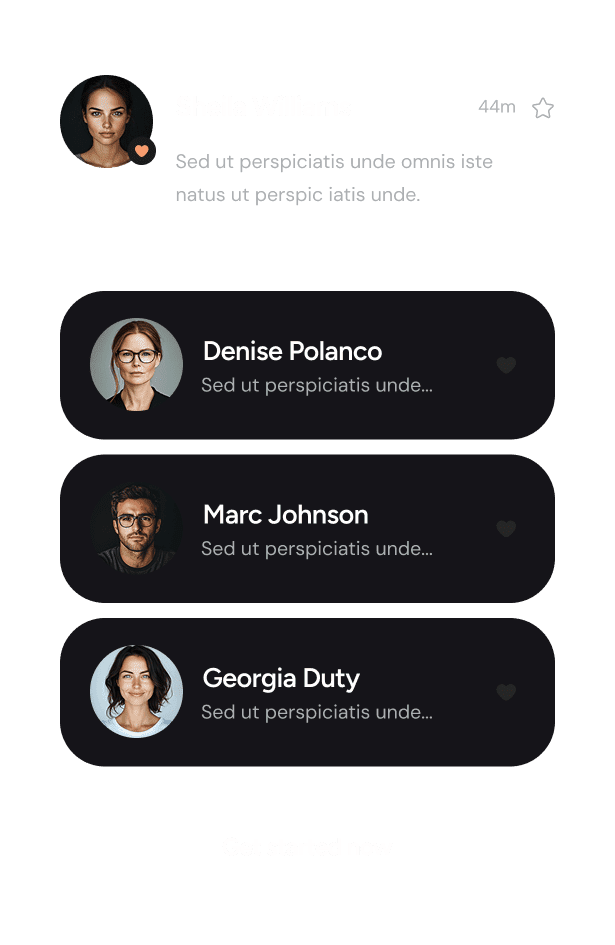Viewport: 615px width, 945px height.
Task: Read Denise Polanco's message preview text
Action: click(317, 385)
